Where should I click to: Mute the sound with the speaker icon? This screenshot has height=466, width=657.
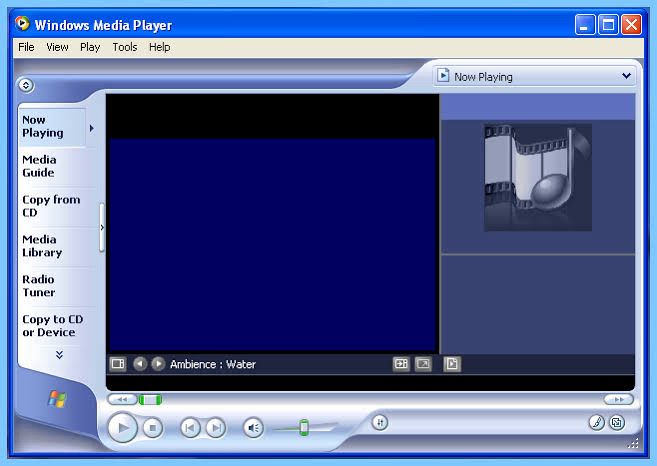[x=253, y=428]
